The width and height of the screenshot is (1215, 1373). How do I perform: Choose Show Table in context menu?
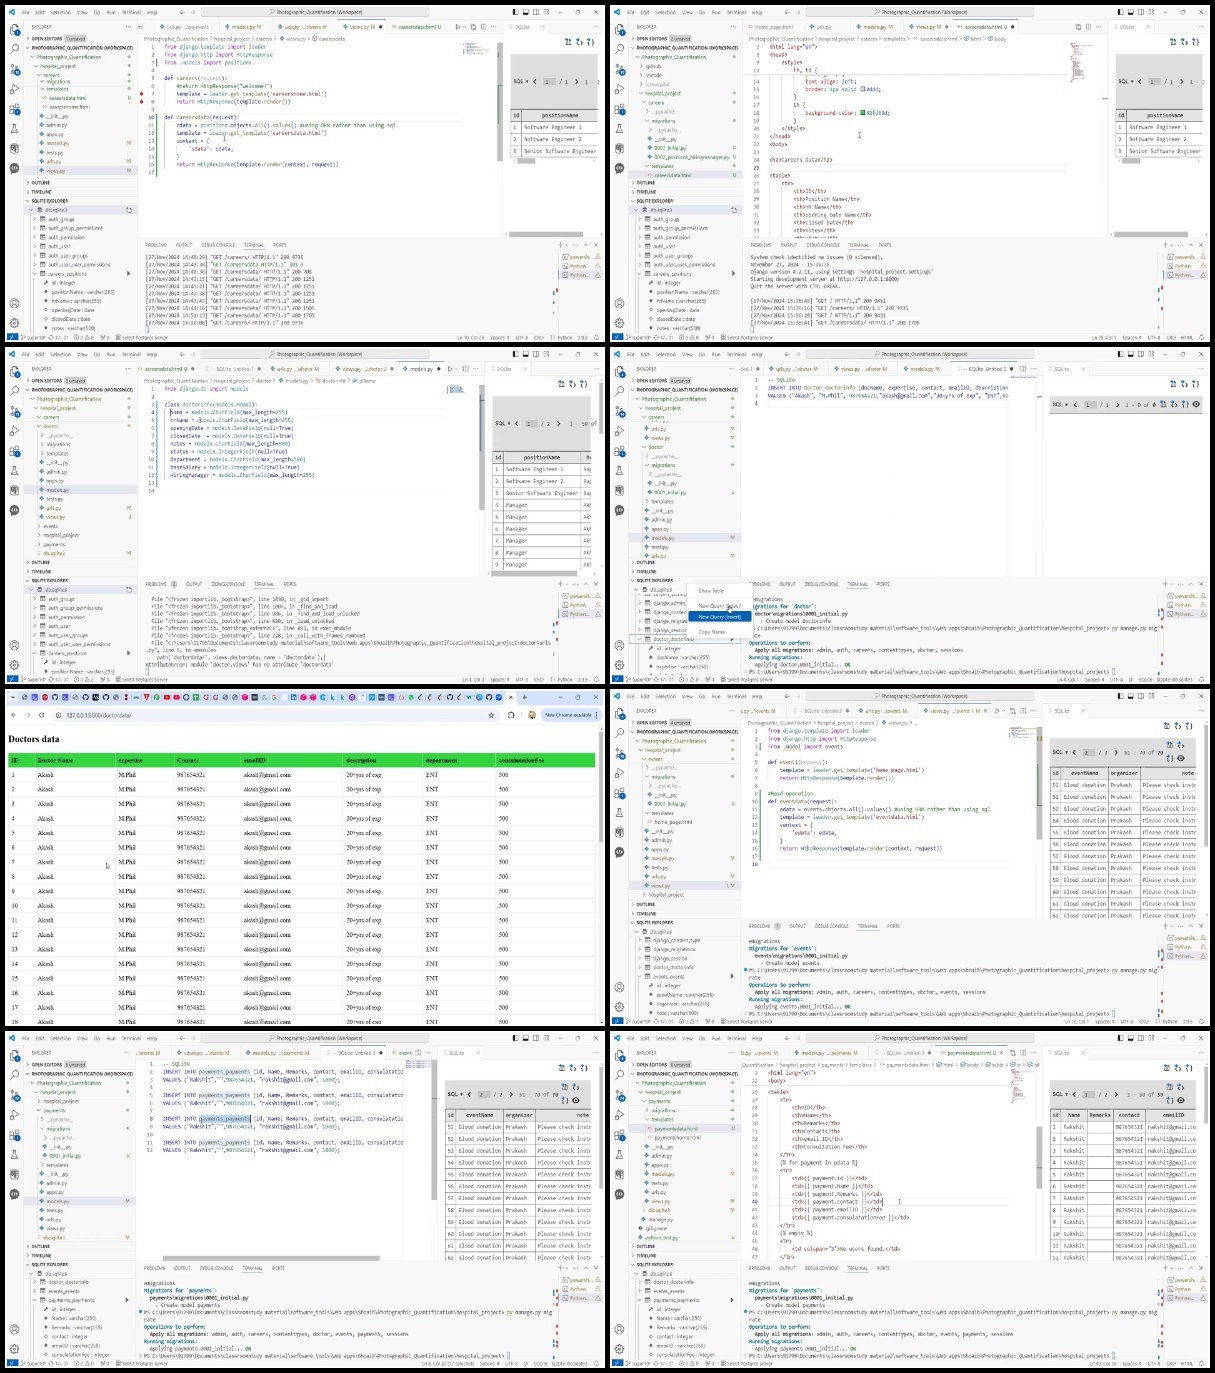pos(711,591)
